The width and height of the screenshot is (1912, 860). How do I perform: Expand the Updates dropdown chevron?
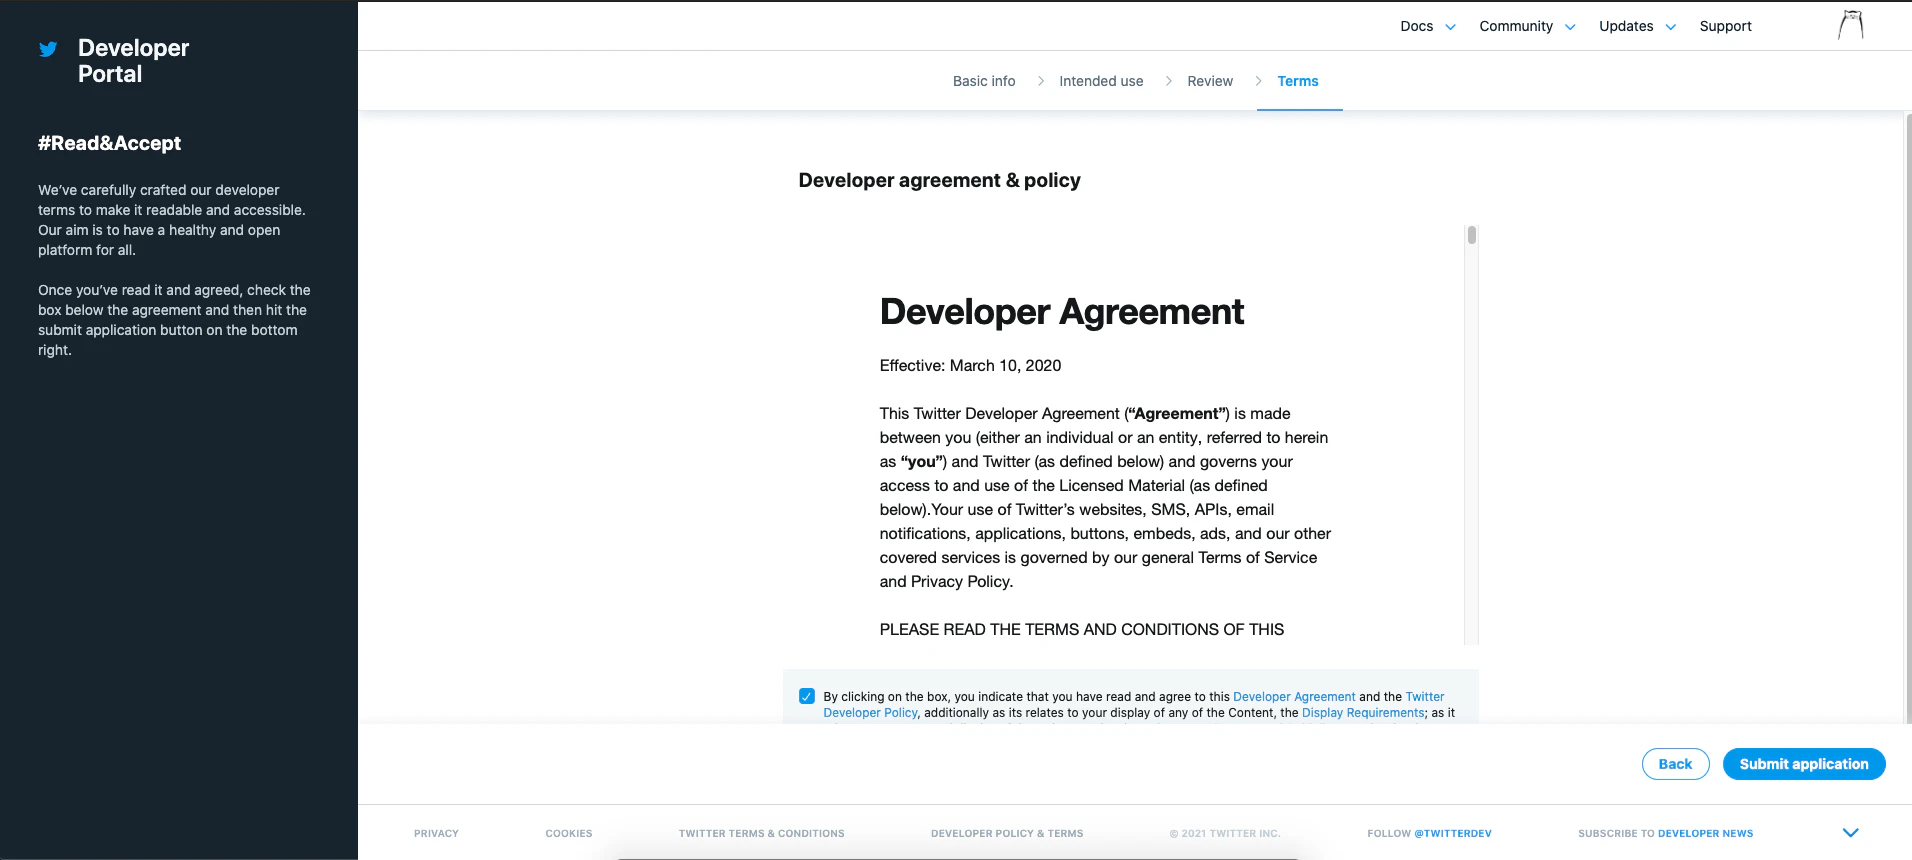click(1670, 27)
